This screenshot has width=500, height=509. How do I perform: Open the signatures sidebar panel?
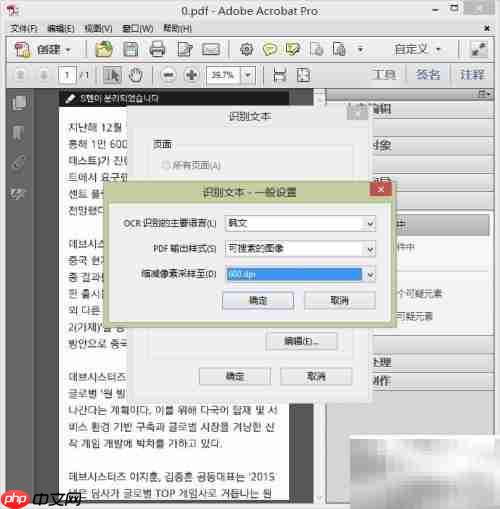(x=18, y=193)
